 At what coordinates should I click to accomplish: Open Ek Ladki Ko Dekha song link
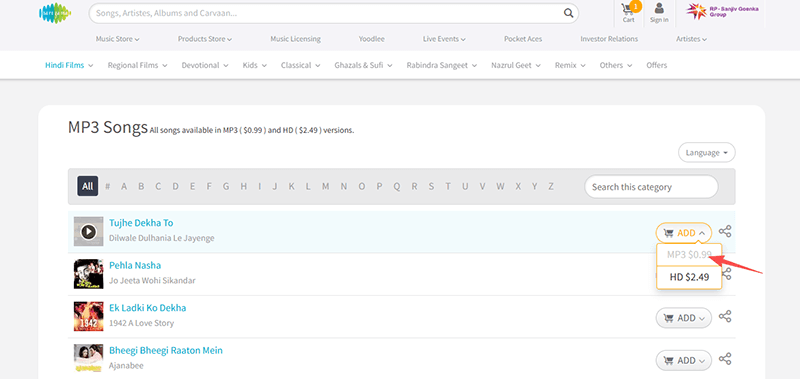click(147, 308)
